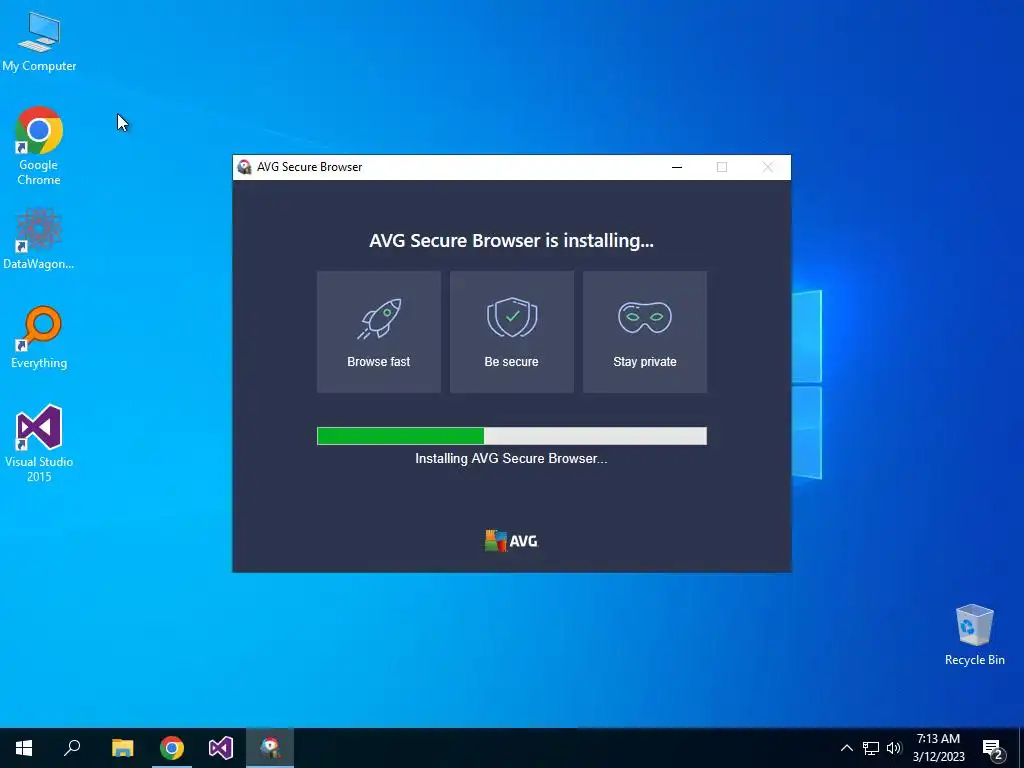The image size is (1024, 768).
Task: Open the My Computer desktop icon
Action: coord(39,40)
